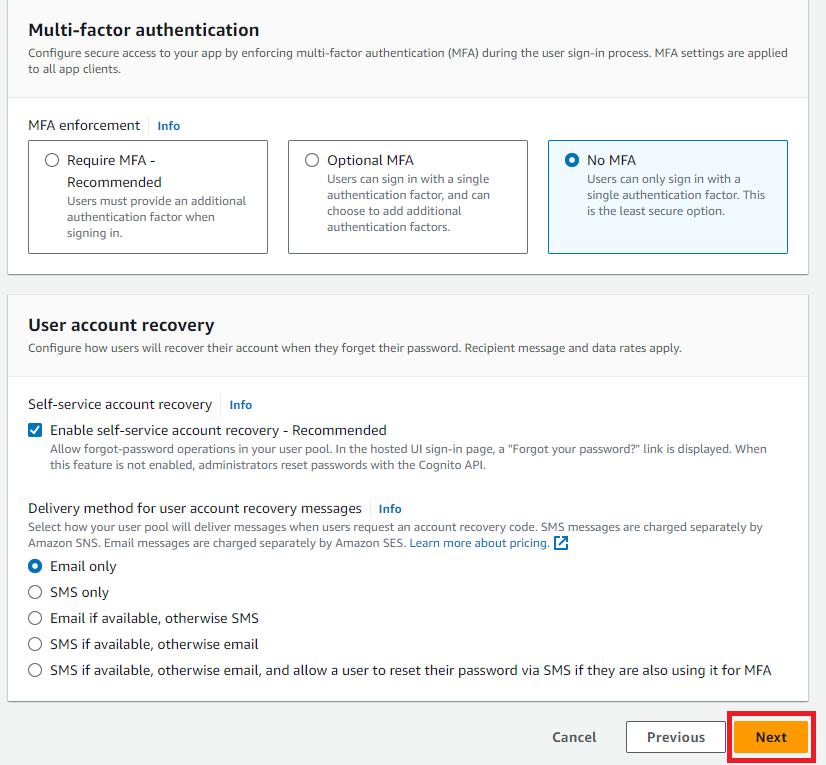Select Require MFA - Recommended option
The image size is (826, 765).
pyautogui.click(x=52, y=160)
